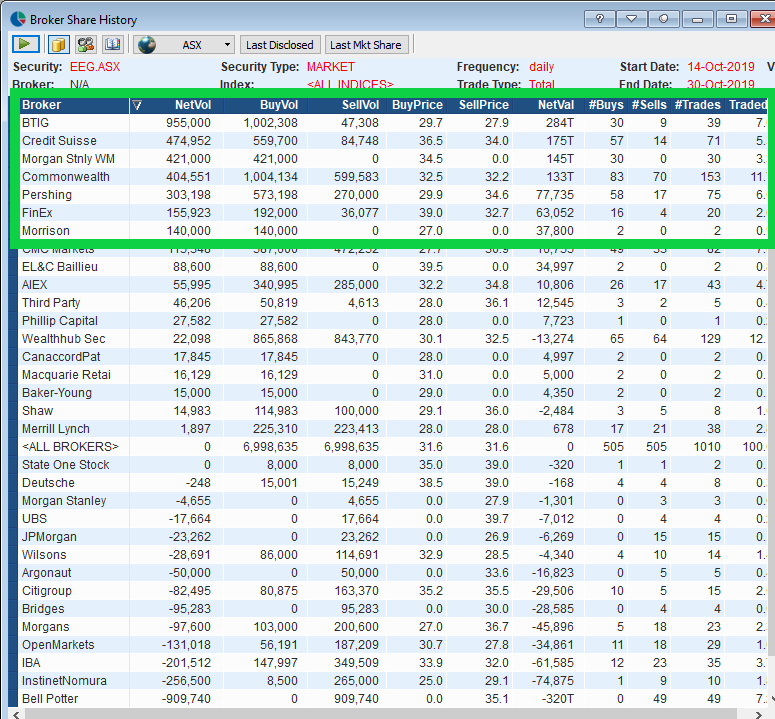
Task: Select the Bridges broker row
Action: coord(393,609)
